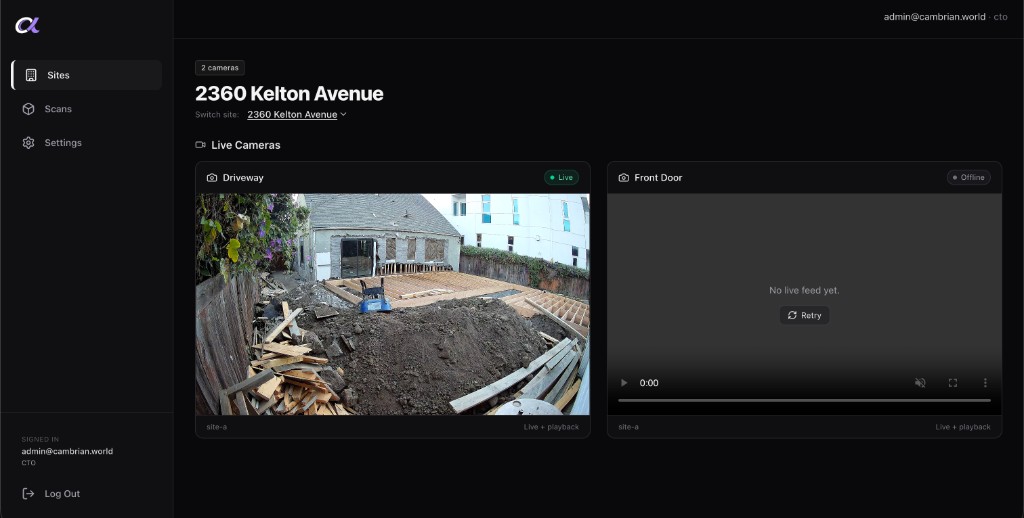This screenshot has height=518, width=1024.
Task: Open the Settings sidebar item
Action: point(86,142)
